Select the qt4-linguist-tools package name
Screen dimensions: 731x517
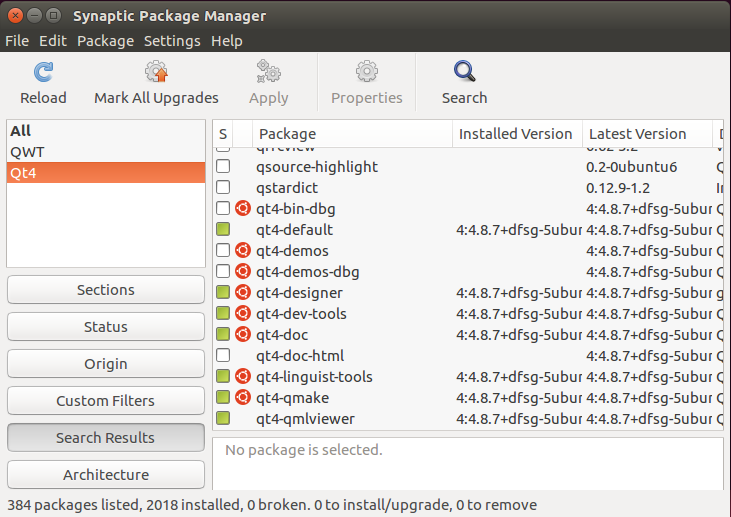point(314,376)
